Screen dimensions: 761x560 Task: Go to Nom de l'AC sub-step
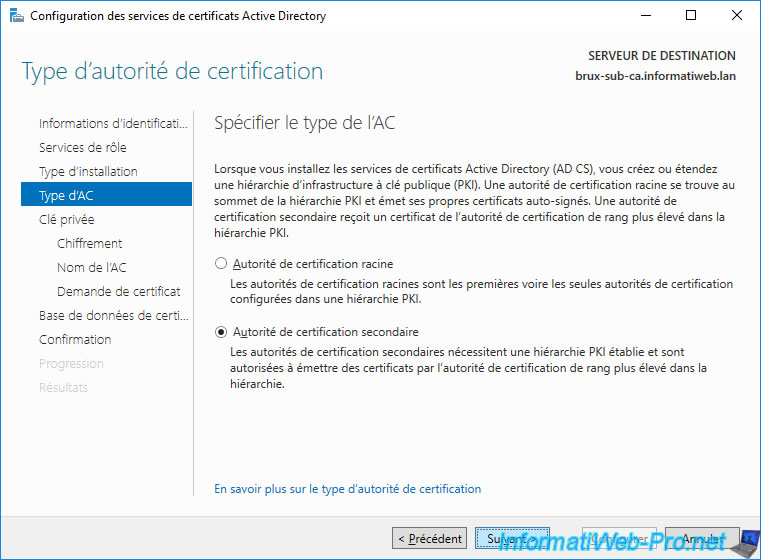click(92, 268)
